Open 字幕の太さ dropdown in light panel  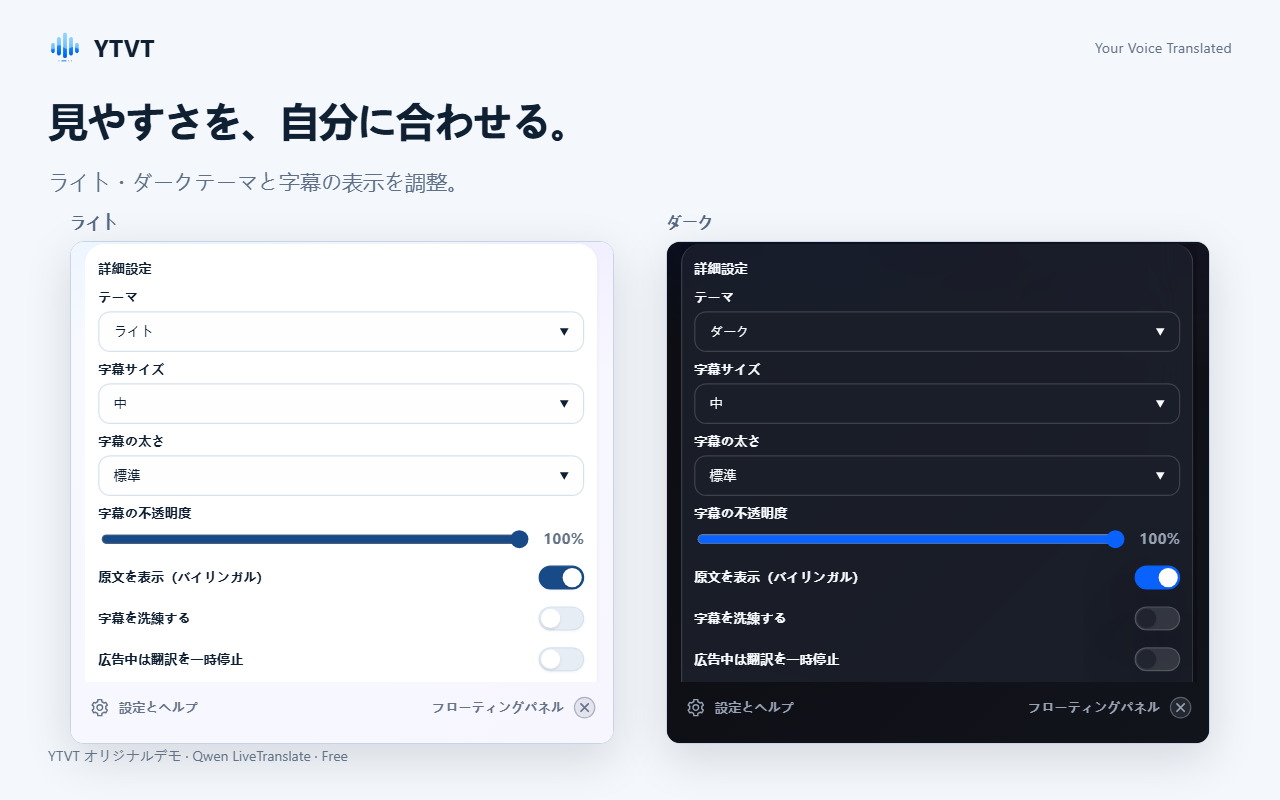point(341,475)
